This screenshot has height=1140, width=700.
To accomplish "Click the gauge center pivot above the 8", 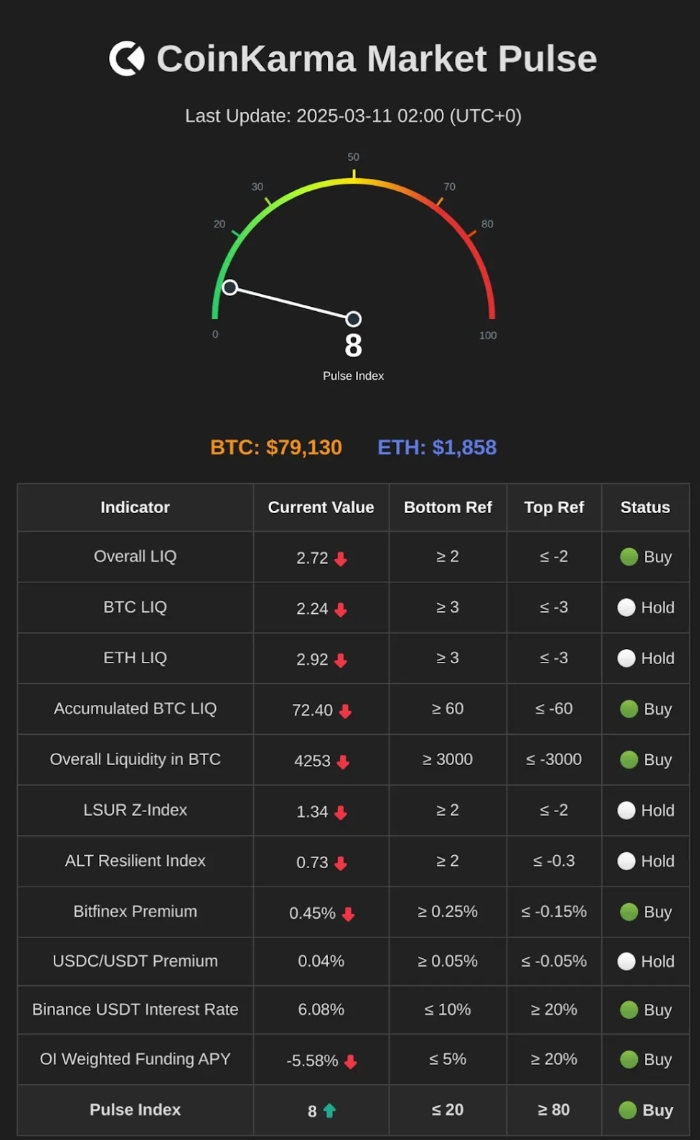I will (x=353, y=319).
